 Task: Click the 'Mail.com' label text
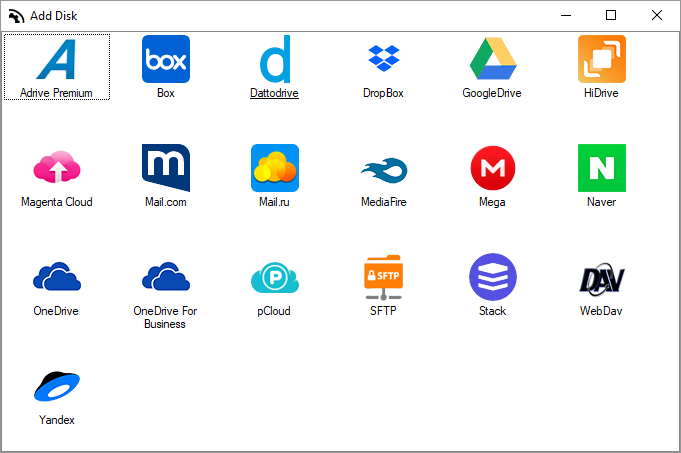coord(165,202)
